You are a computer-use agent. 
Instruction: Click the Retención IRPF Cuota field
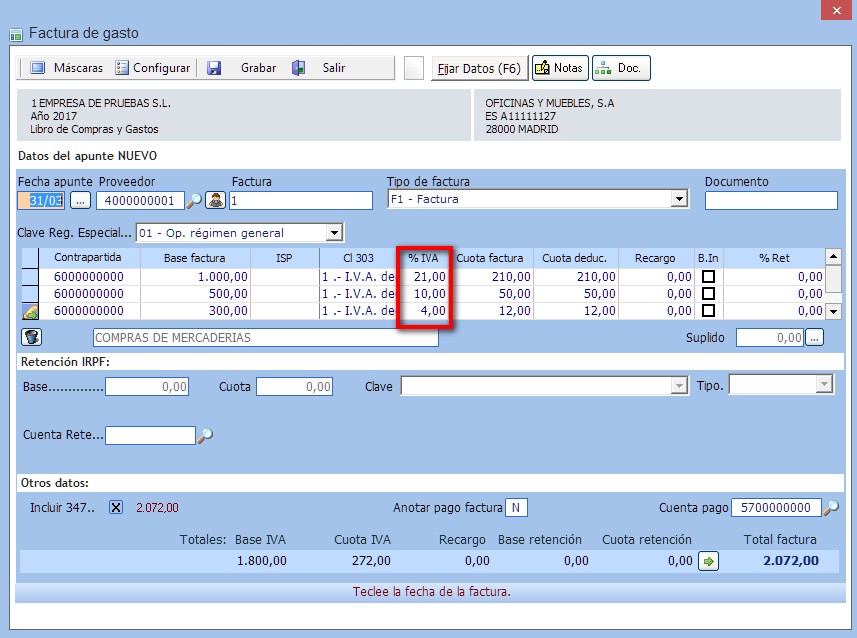coord(295,387)
